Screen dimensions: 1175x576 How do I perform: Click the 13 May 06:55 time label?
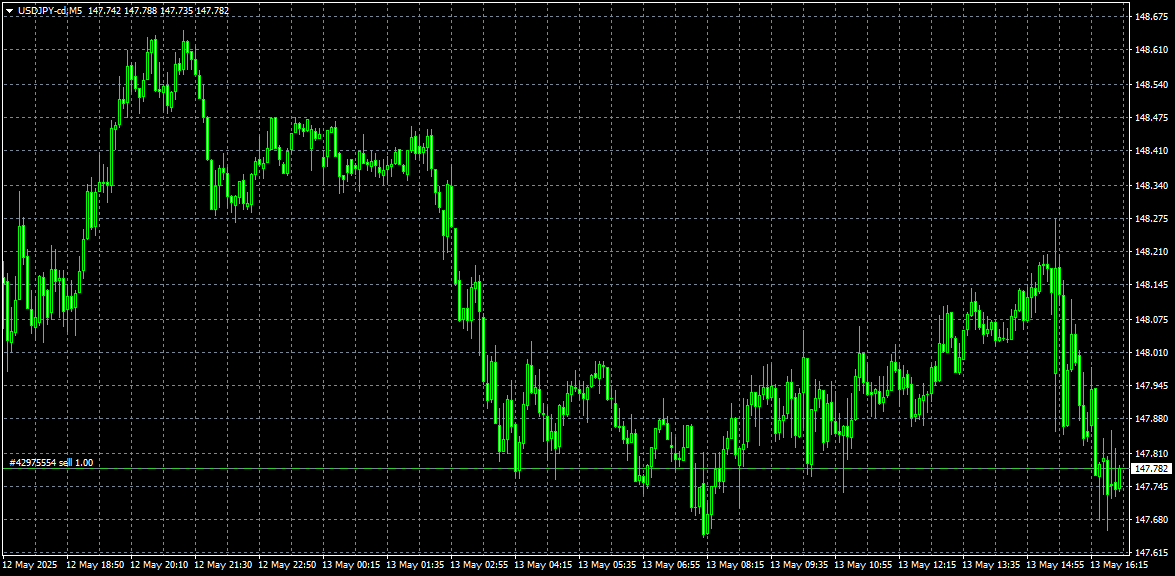(x=670, y=564)
